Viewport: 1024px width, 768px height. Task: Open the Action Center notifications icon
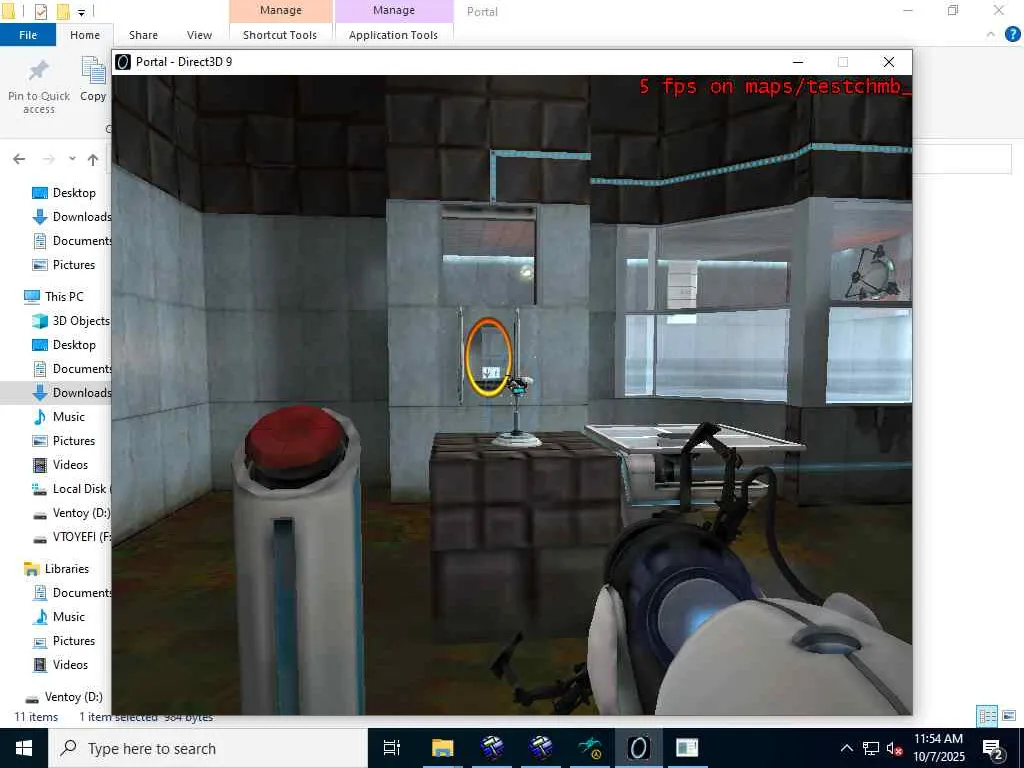click(x=993, y=749)
